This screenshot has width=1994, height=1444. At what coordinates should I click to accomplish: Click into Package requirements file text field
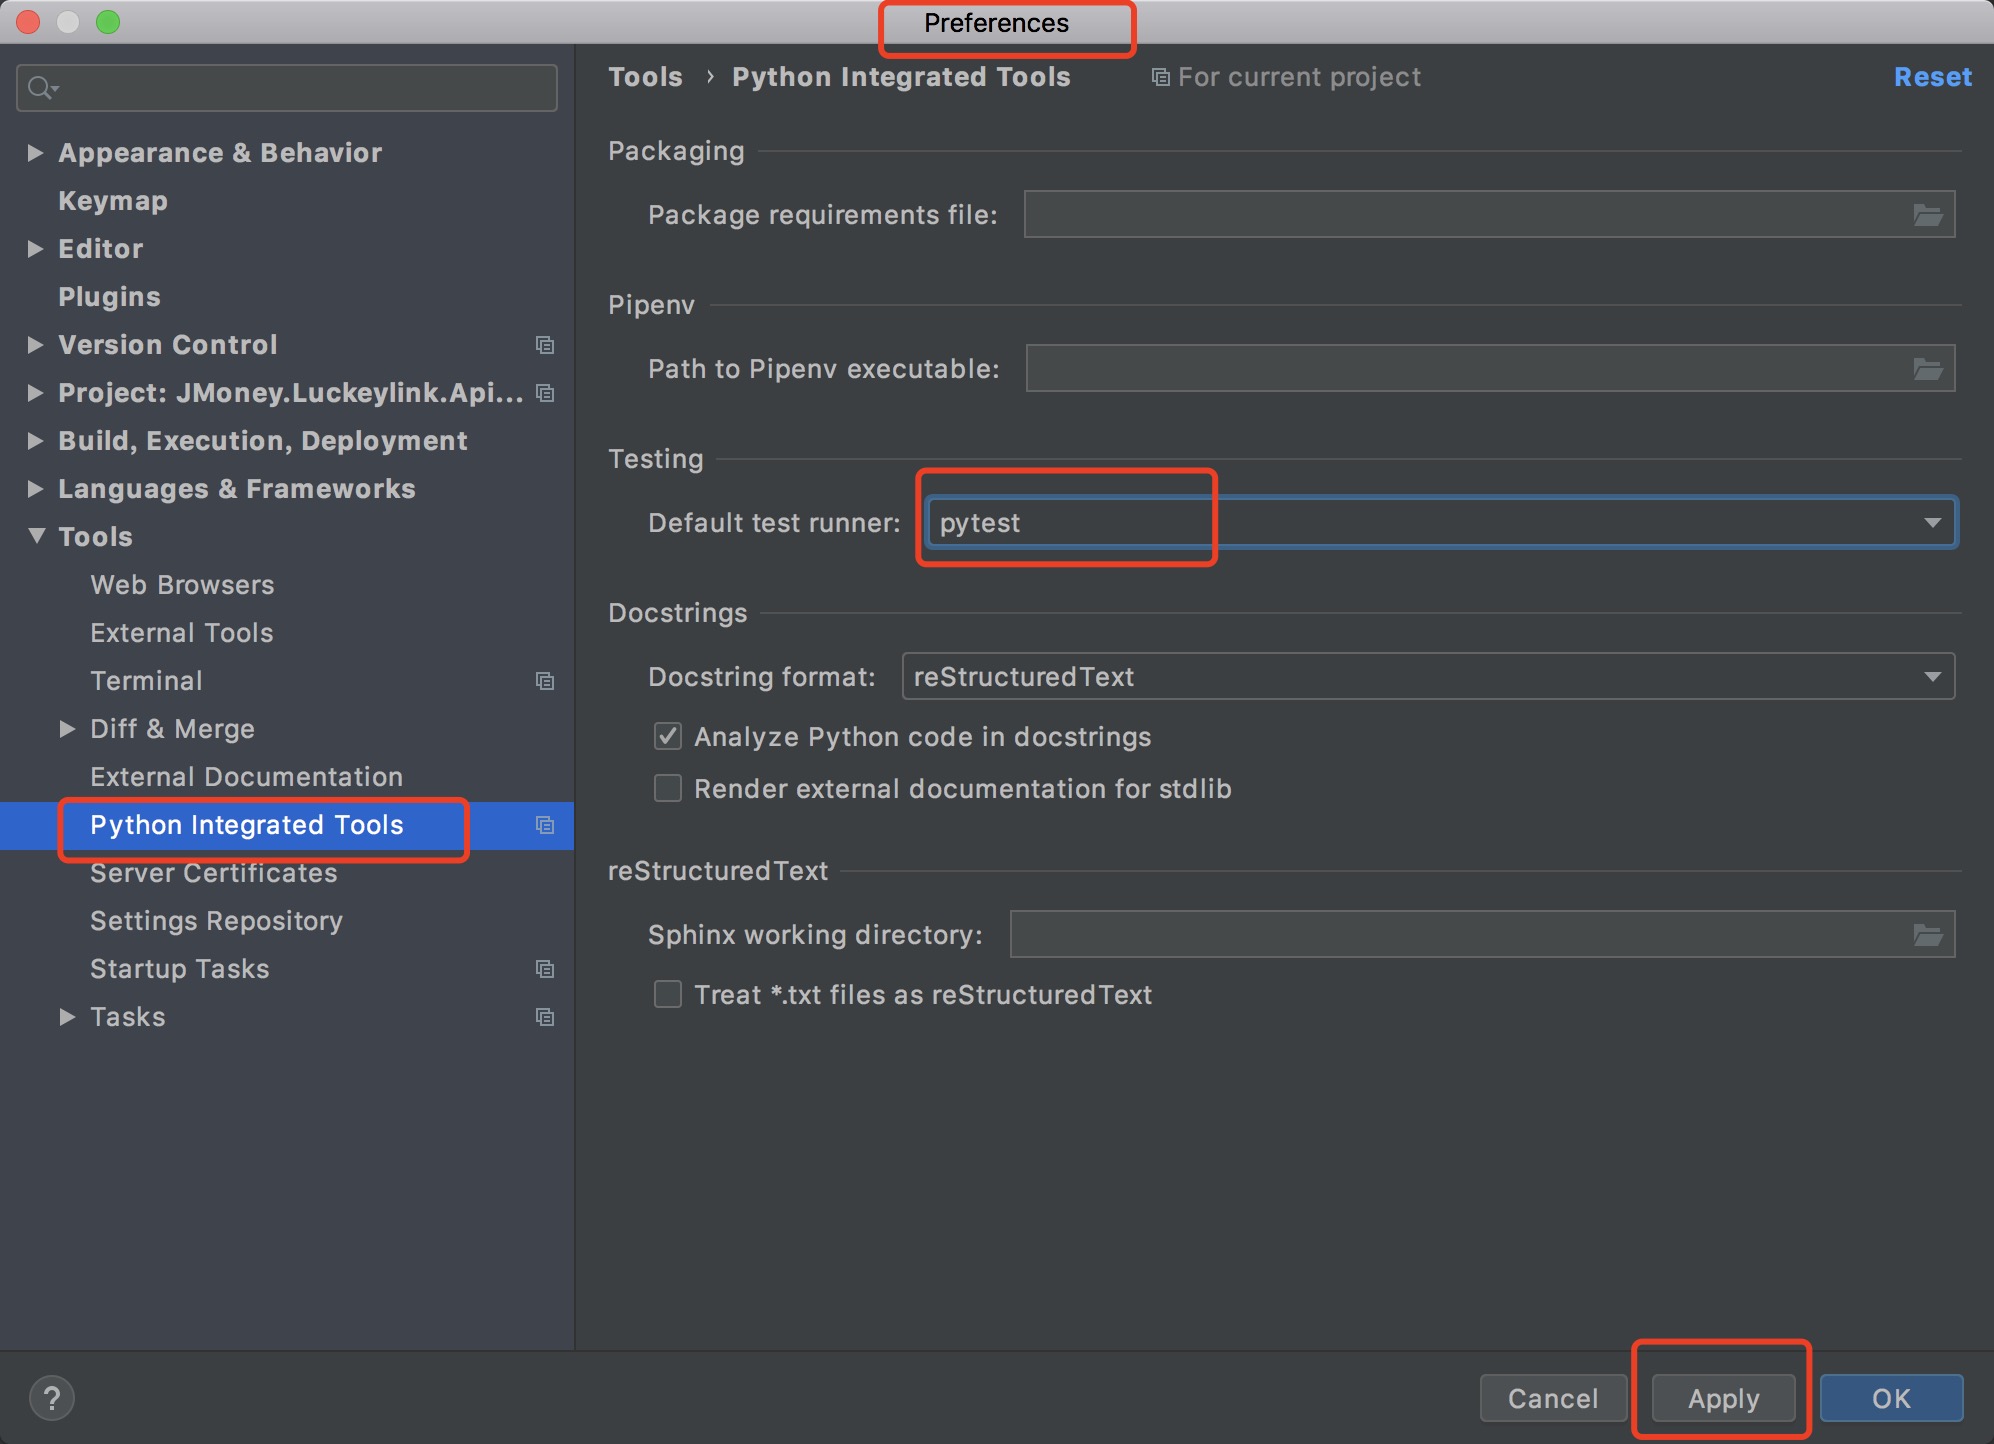[x=1460, y=215]
